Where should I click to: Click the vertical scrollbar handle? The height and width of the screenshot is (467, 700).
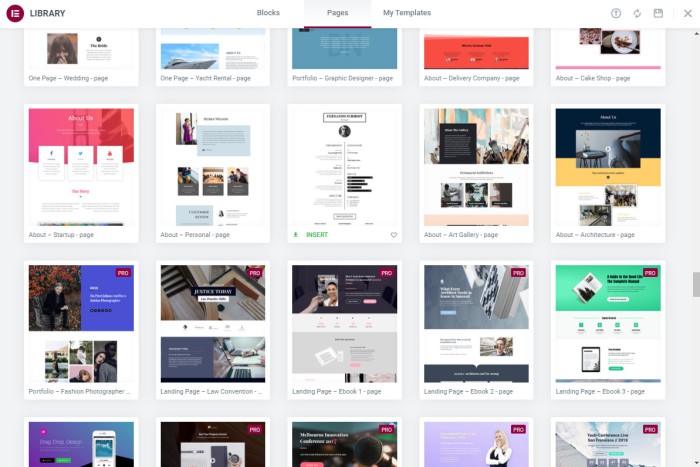pos(696,283)
